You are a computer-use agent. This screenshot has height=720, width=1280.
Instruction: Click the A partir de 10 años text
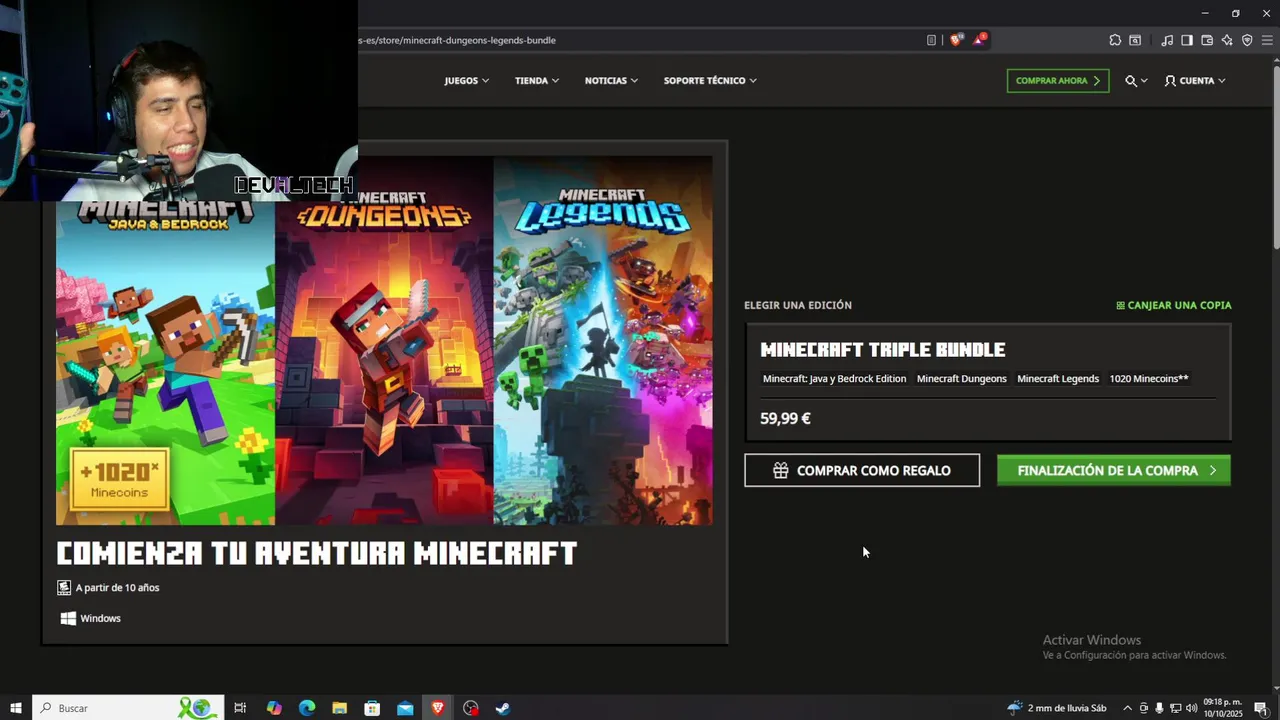(118, 588)
